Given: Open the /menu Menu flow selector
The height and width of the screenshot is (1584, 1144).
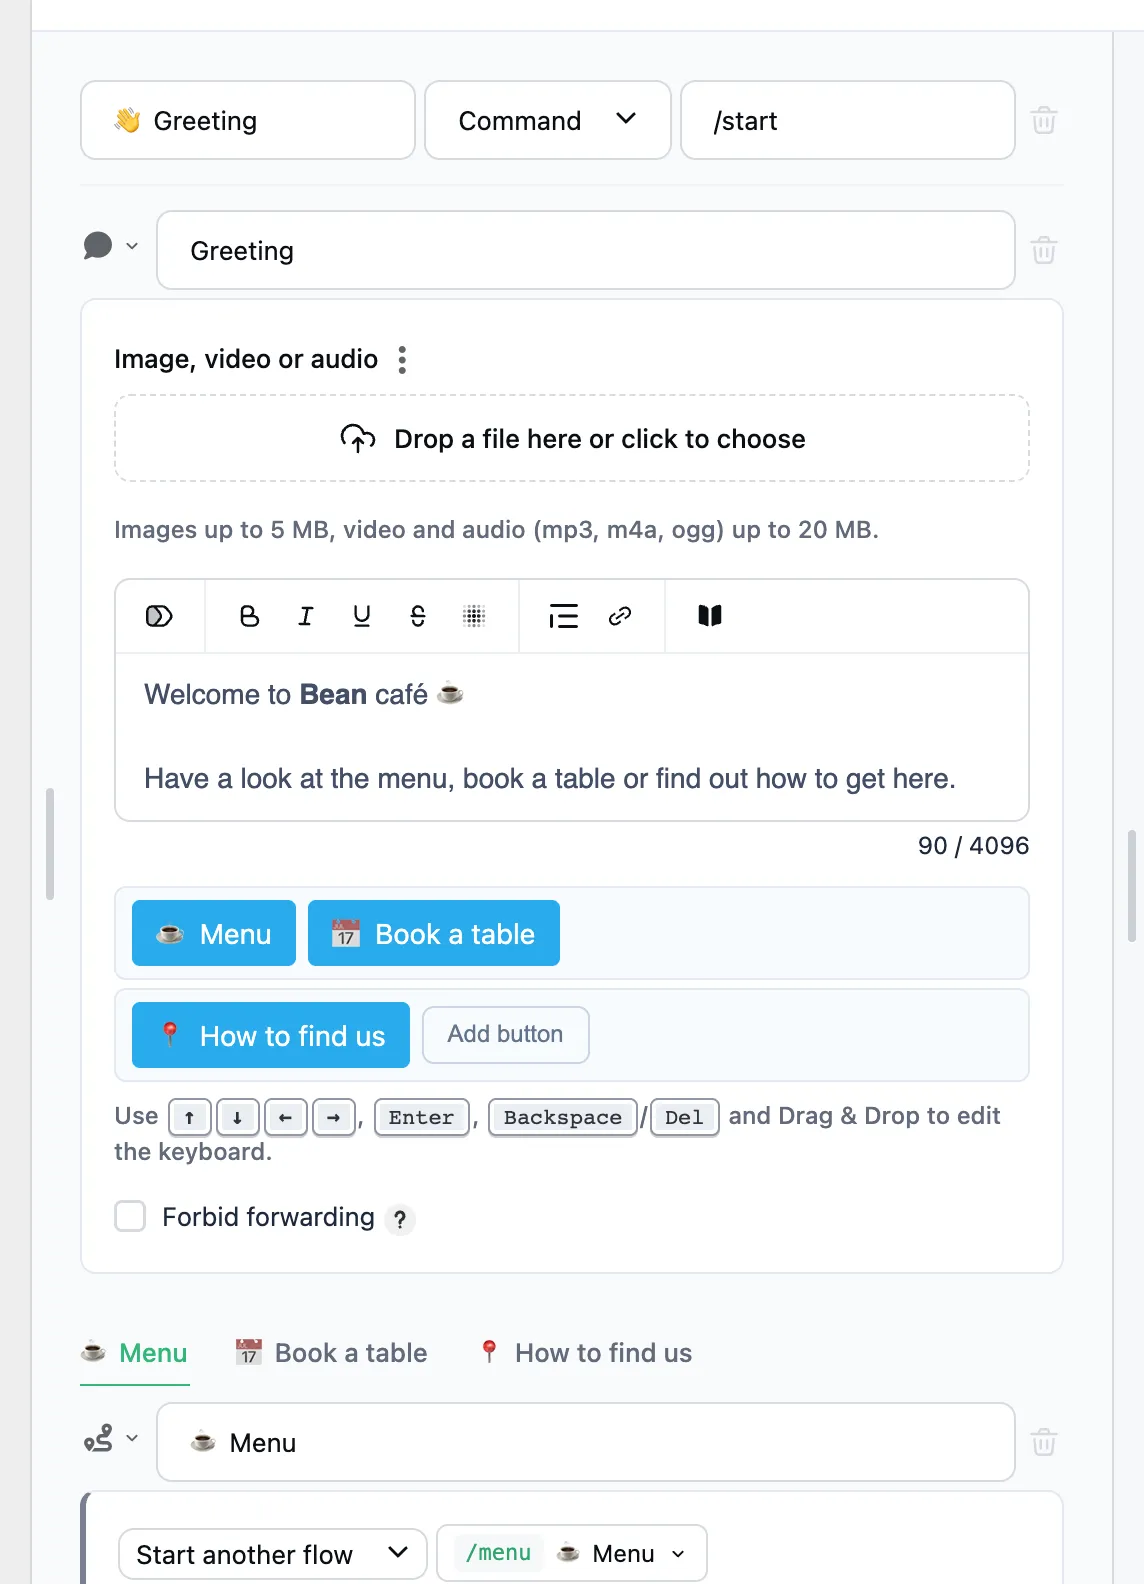Looking at the screenshot, I should click(572, 1553).
